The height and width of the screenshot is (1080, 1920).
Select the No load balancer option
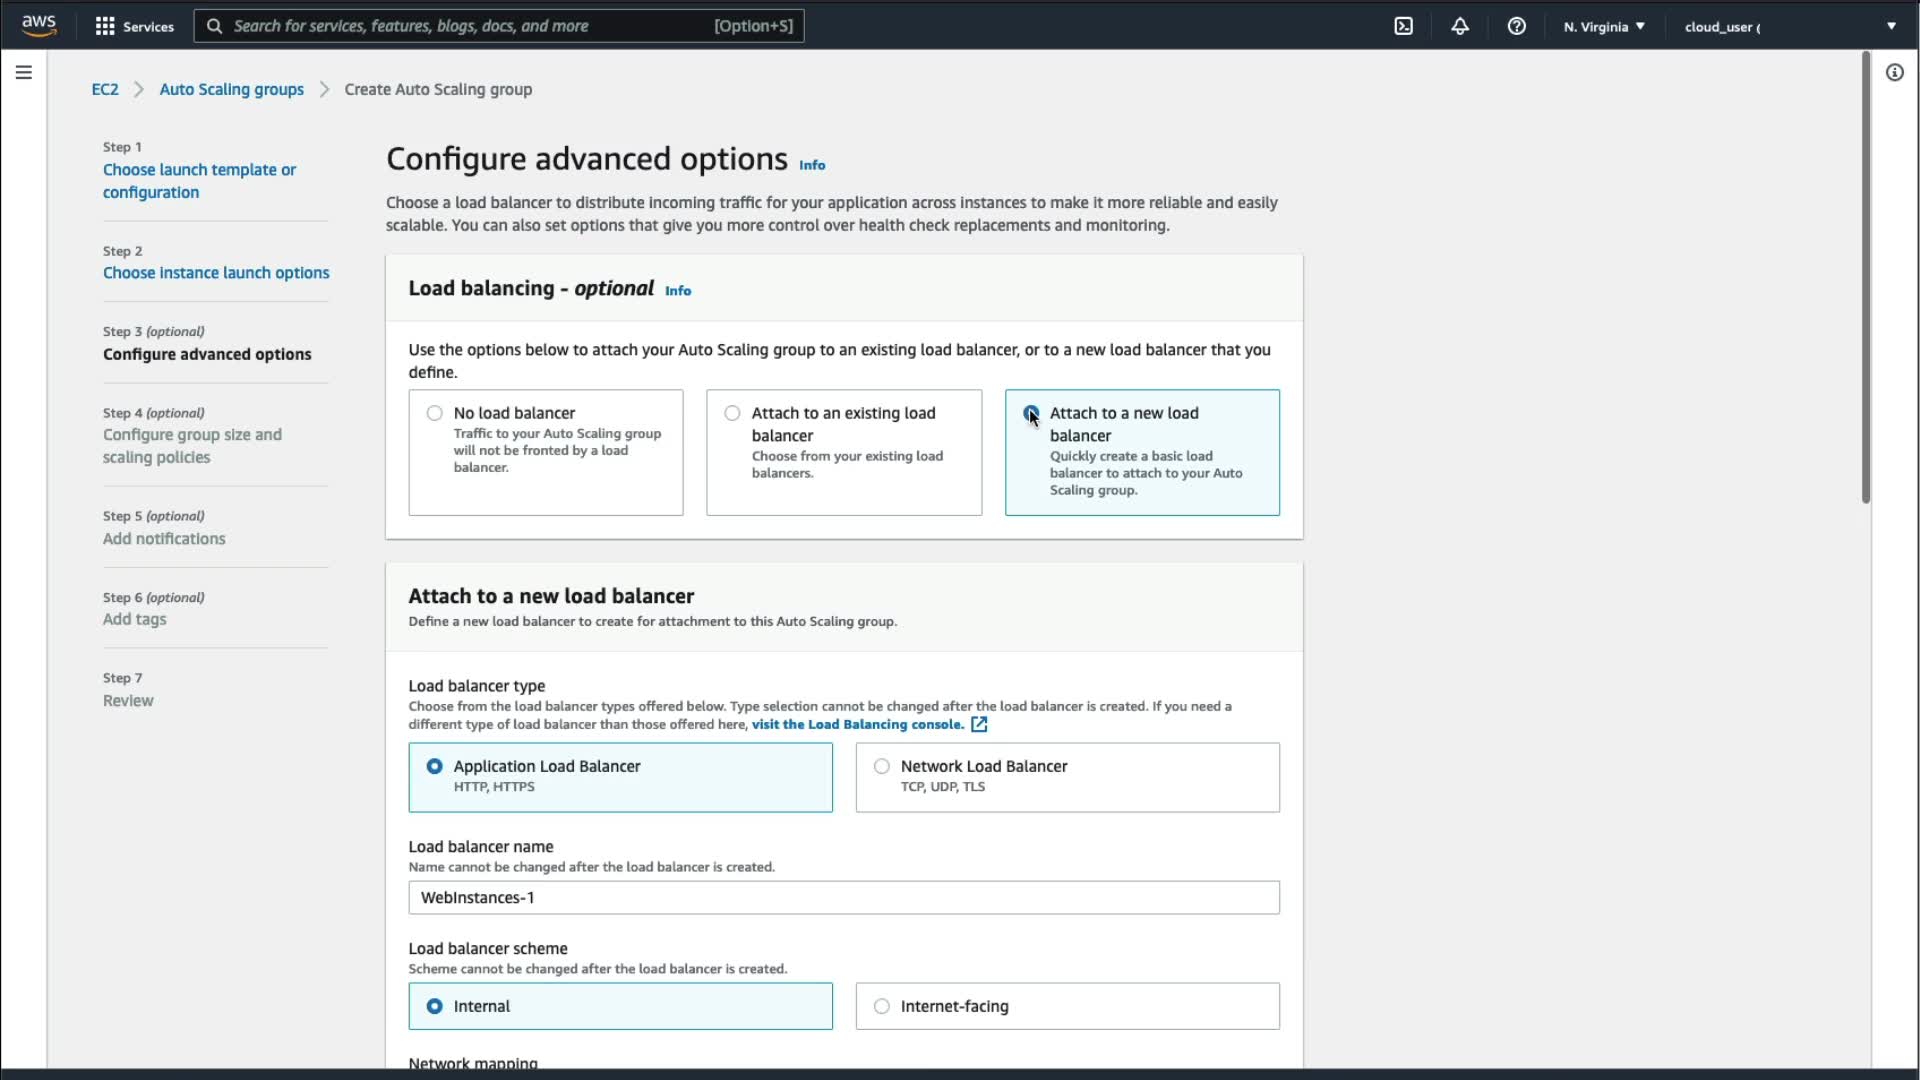(x=434, y=413)
